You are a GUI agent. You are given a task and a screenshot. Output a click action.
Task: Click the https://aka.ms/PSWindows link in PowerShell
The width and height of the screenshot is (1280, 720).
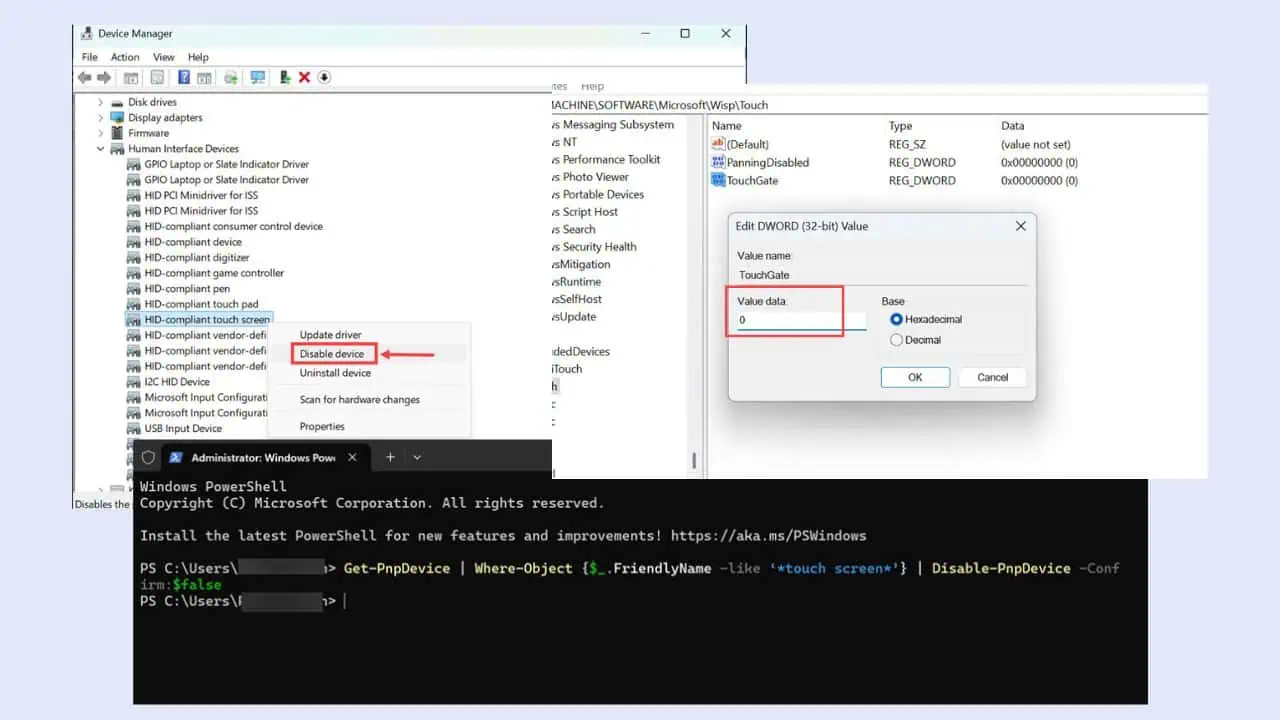768,536
